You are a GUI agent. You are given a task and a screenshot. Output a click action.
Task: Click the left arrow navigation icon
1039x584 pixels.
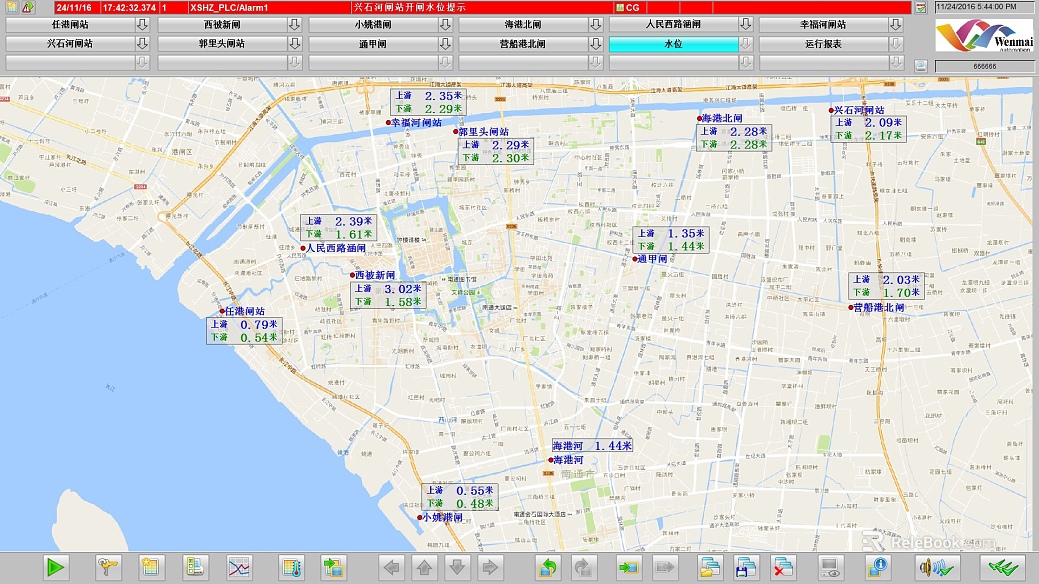(392, 567)
